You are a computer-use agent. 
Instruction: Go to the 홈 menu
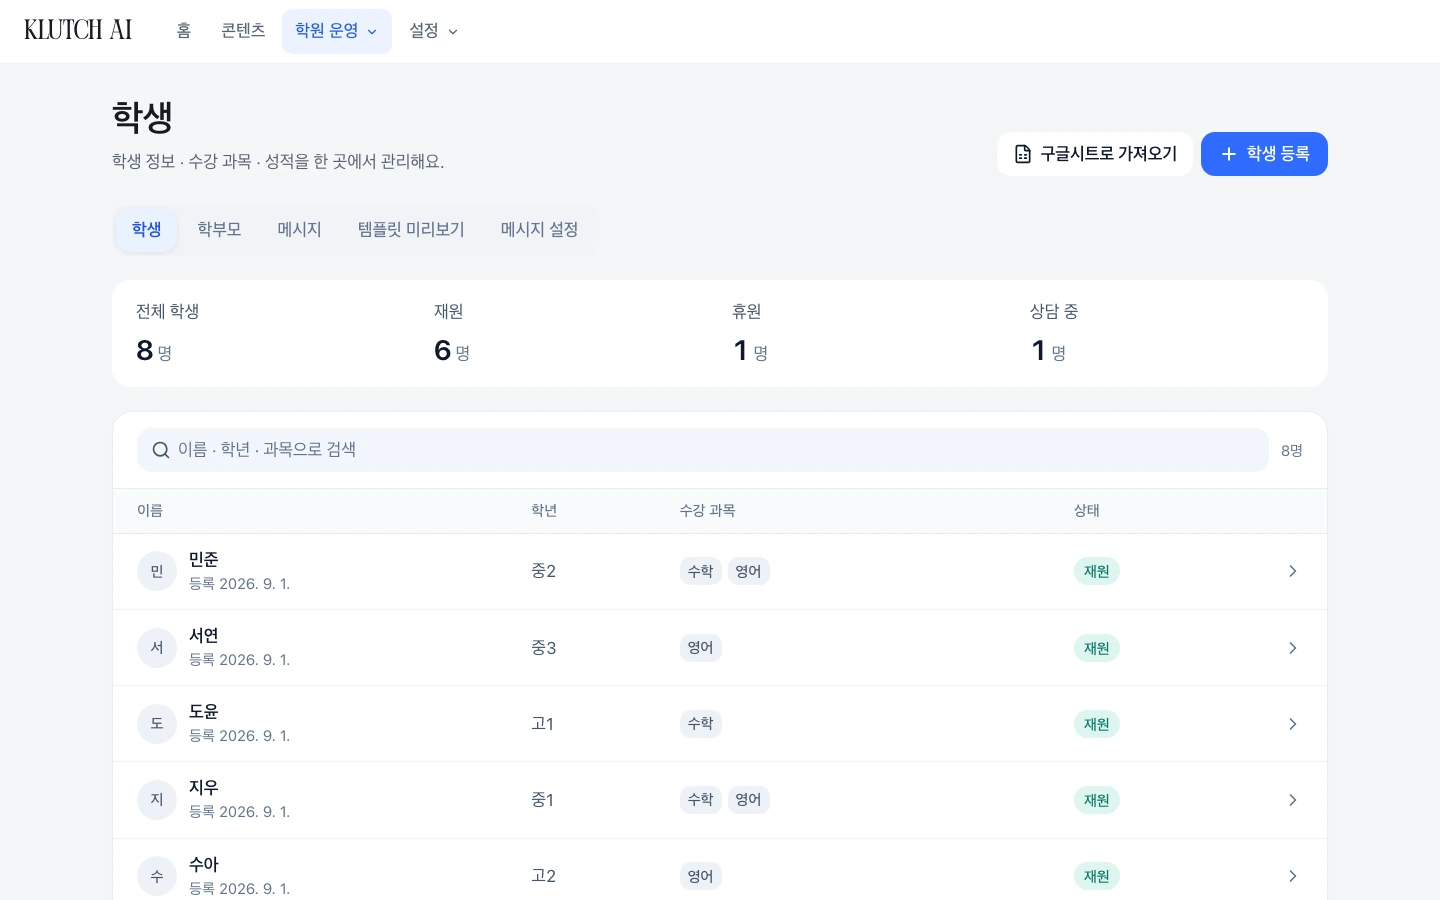[x=184, y=31]
